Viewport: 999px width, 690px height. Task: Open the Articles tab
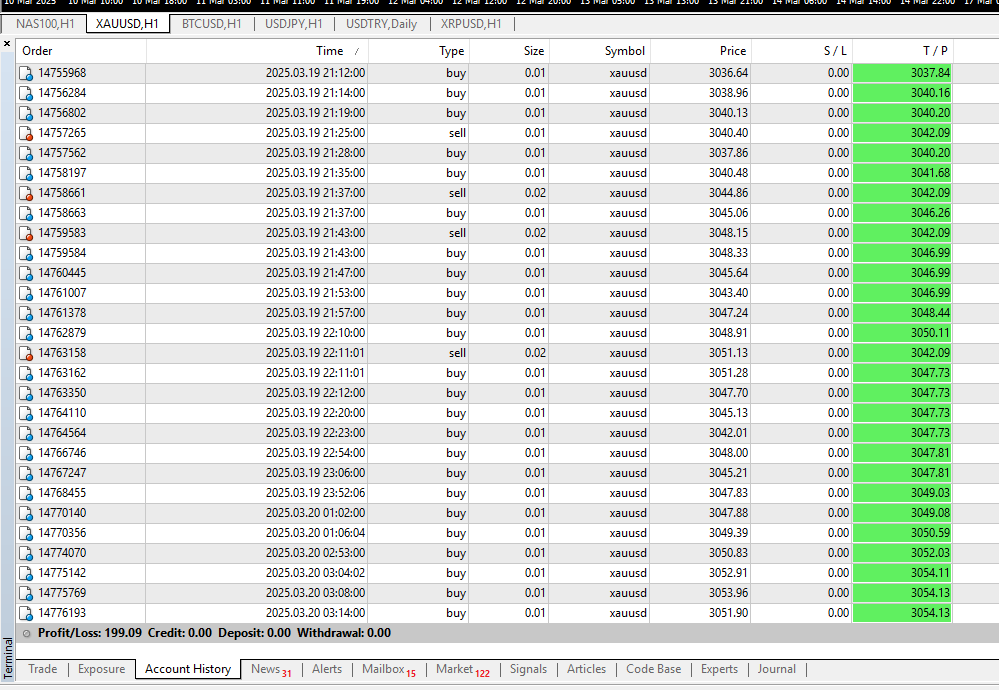(586, 669)
